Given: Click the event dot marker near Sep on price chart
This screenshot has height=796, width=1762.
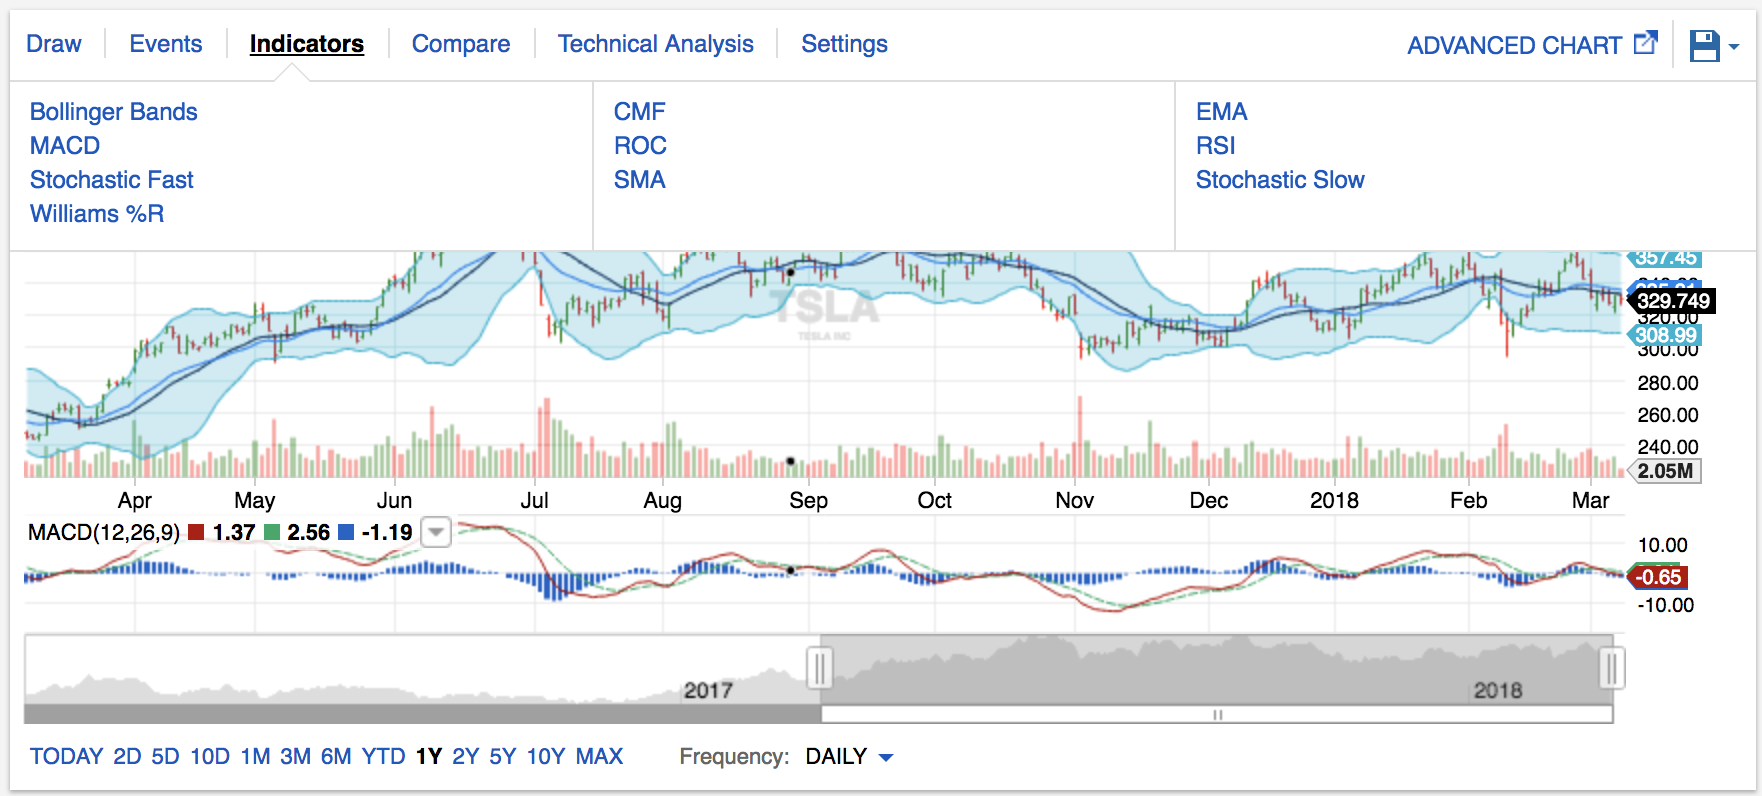Looking at the screenshot, I should click(x=790, y=272).
